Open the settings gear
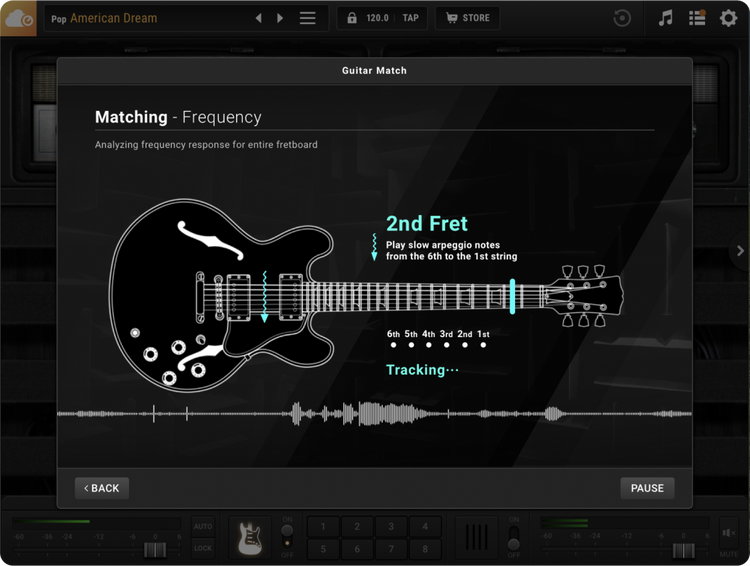 [x=728, y=18]
